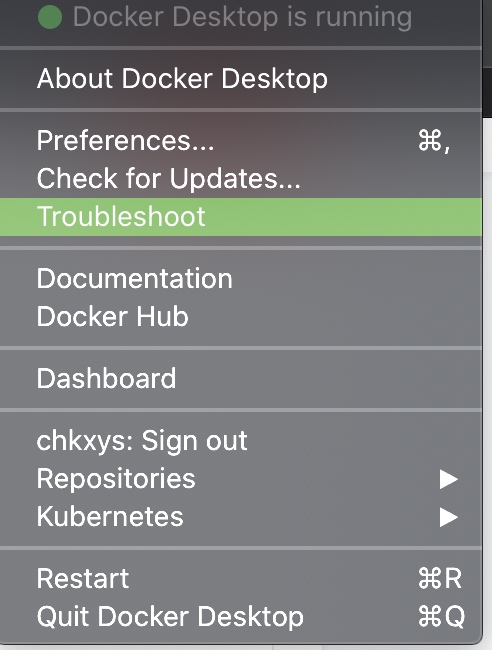Expand the Repositories submenu arrow
492x650 pixels.
tap(448, 479)
